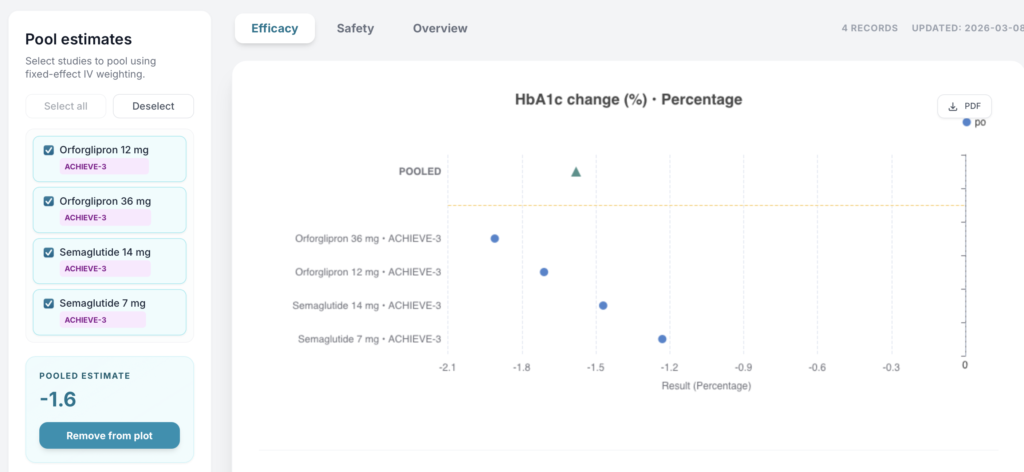
Task: Click the green pooled triangle marker
Action: pos(576,172)
